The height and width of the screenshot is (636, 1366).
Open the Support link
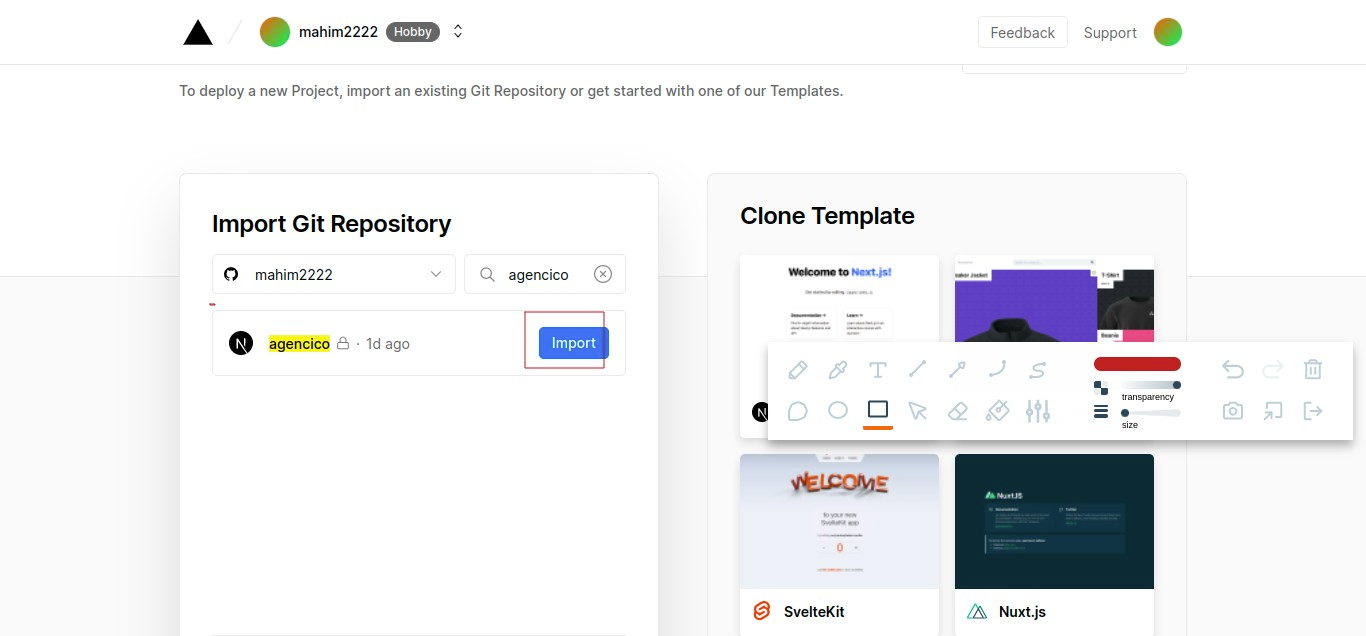click(x=1110, y=32)
